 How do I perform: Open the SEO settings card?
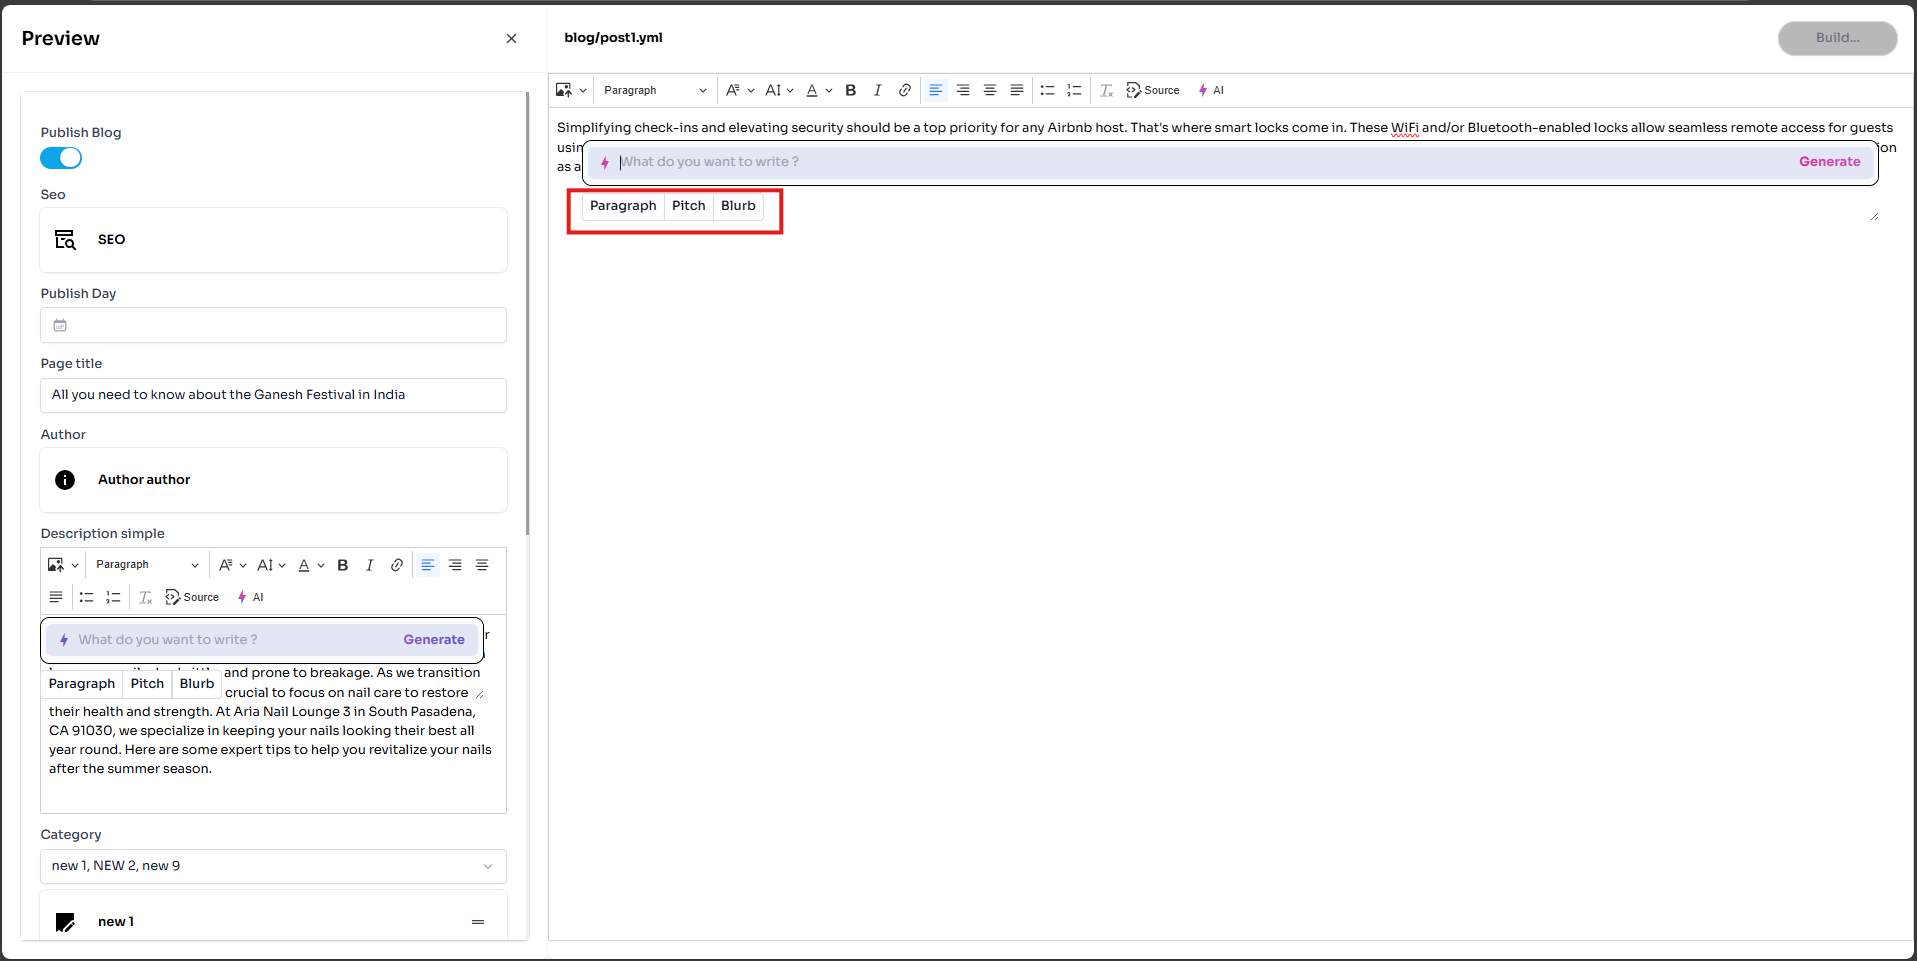[273, 240]
